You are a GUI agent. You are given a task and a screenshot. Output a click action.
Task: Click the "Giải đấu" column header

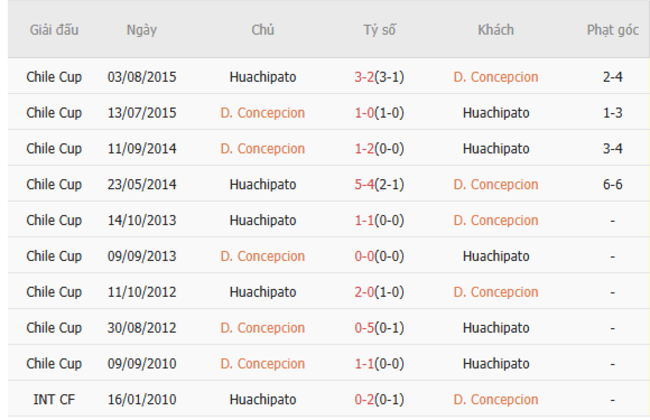click(x=54, y=29)
